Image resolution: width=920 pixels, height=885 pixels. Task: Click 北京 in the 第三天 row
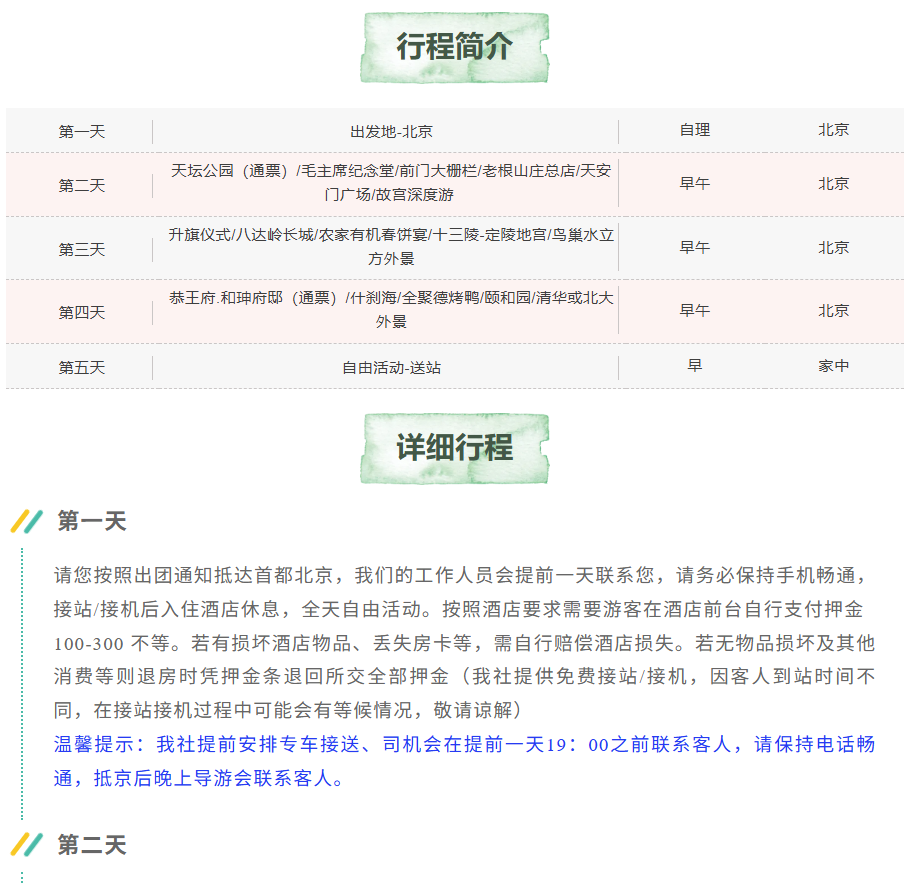[834, 248]
